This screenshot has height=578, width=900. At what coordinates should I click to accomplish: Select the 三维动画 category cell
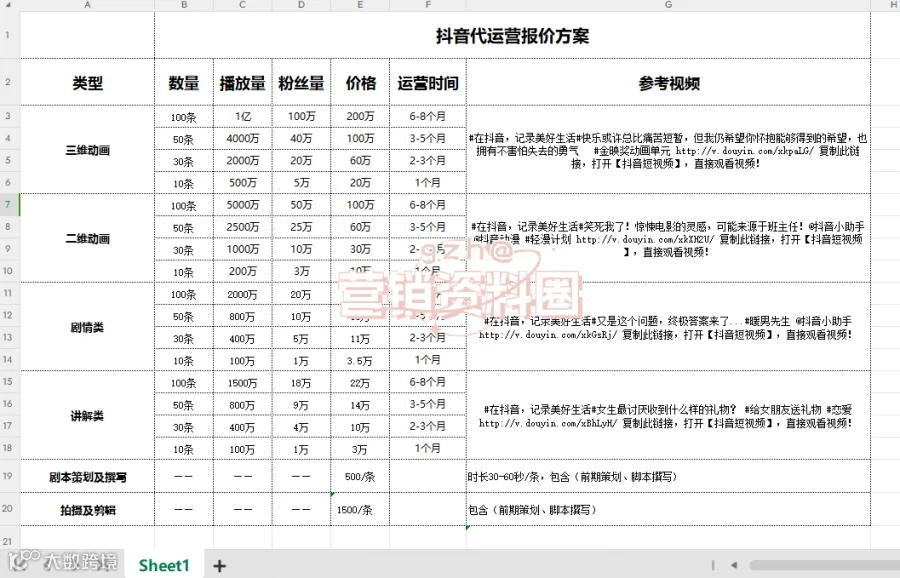[87, 149]
